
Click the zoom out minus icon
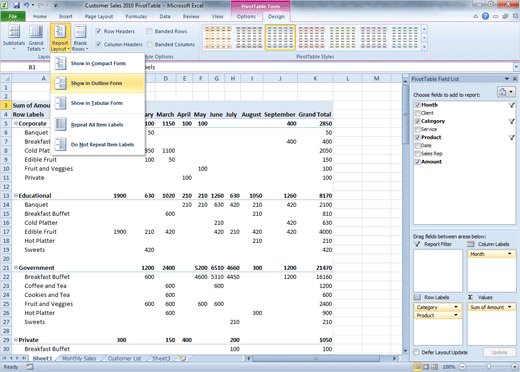462,367
